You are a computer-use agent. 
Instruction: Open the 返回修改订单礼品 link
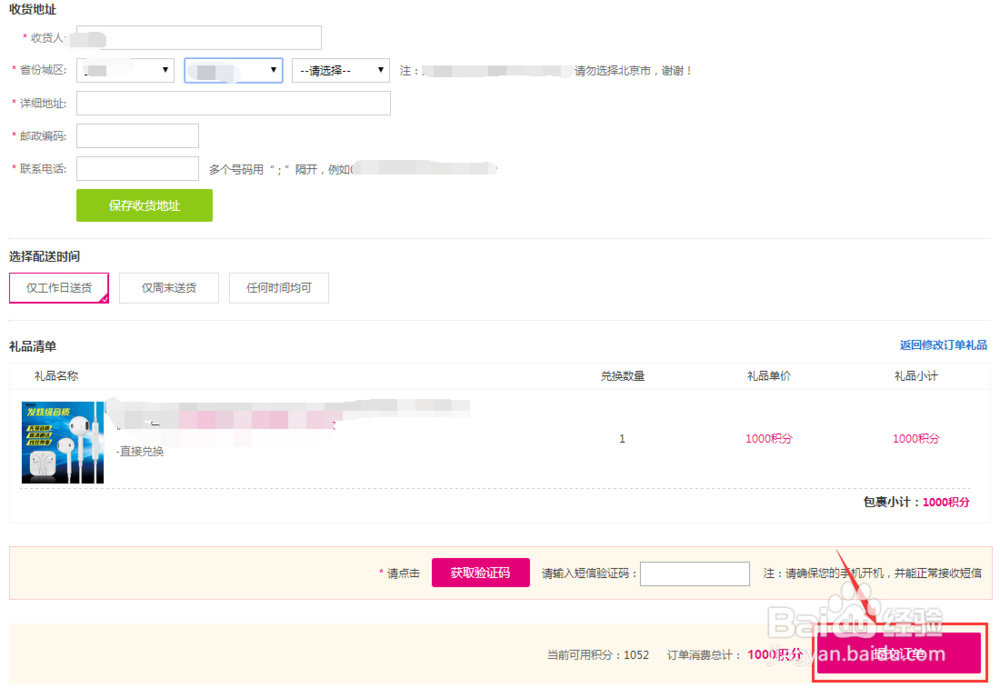[943, 344]
